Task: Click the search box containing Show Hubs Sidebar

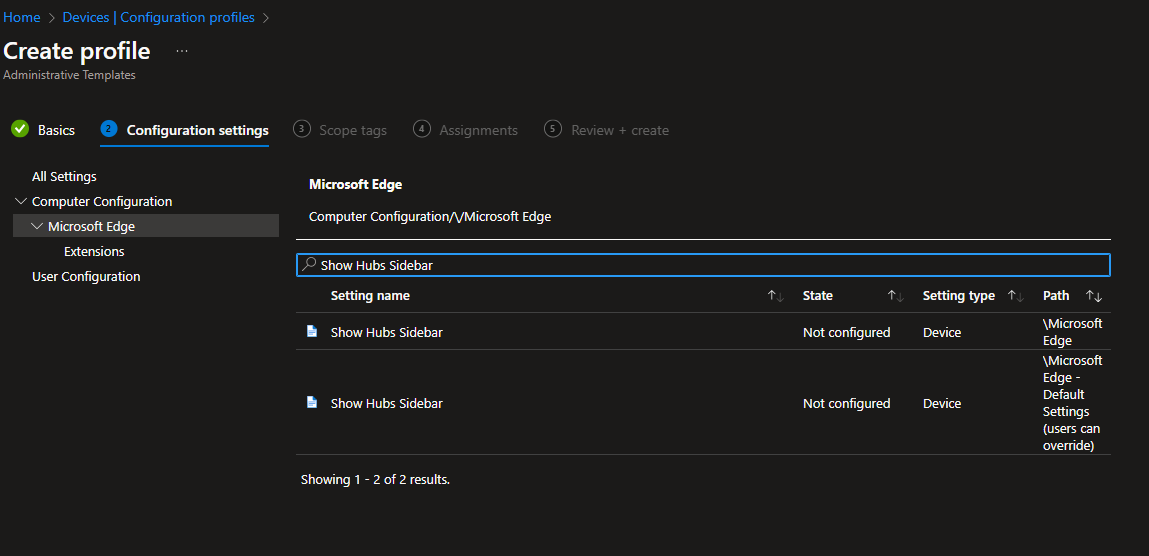Action: [x=703, y=265]
